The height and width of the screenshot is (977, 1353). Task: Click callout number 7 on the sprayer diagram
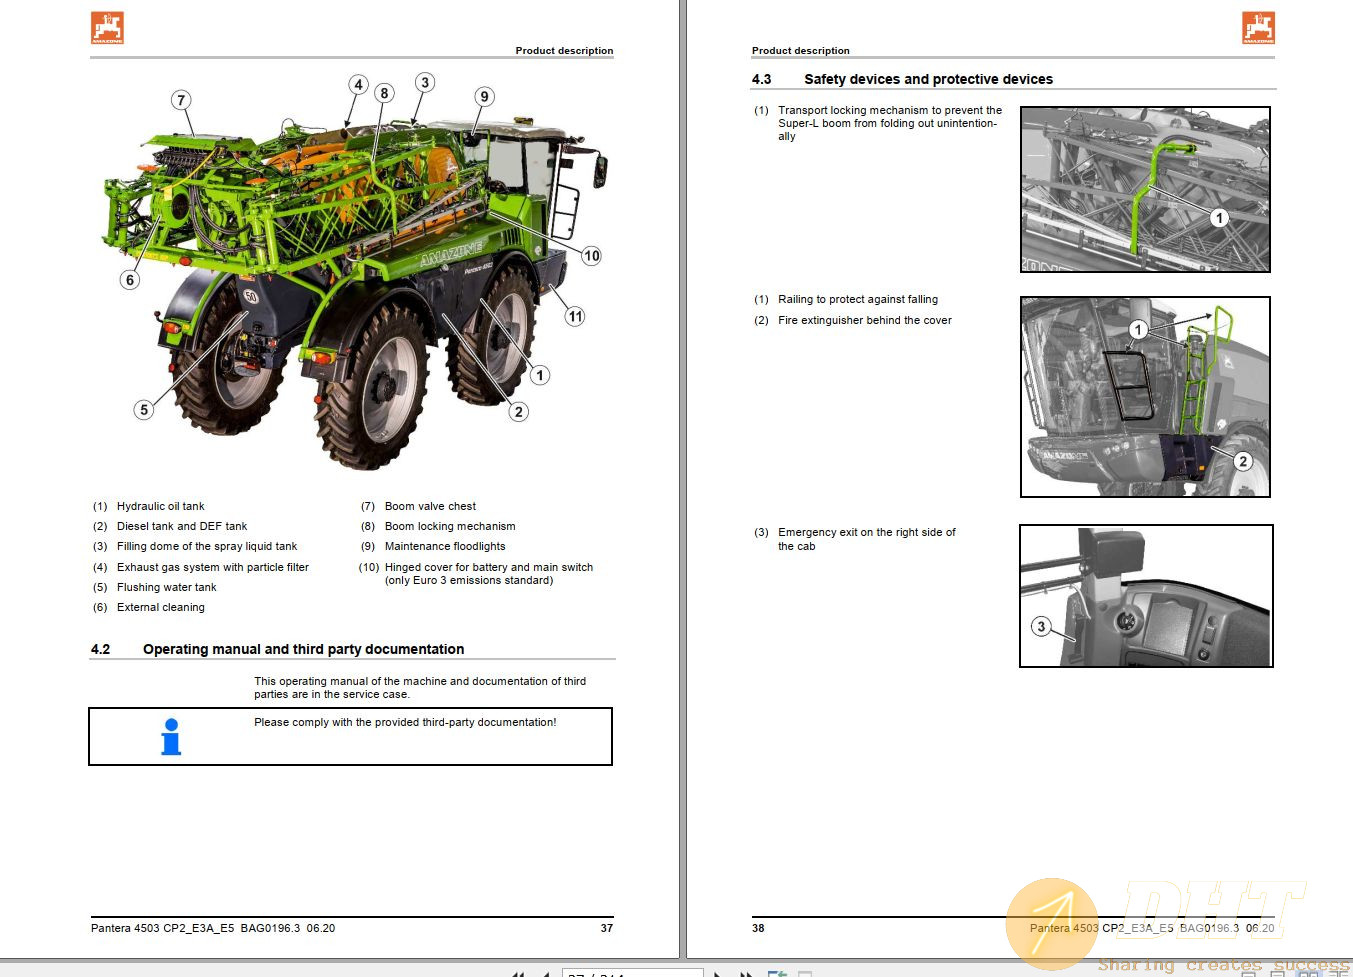coord(181,100)
